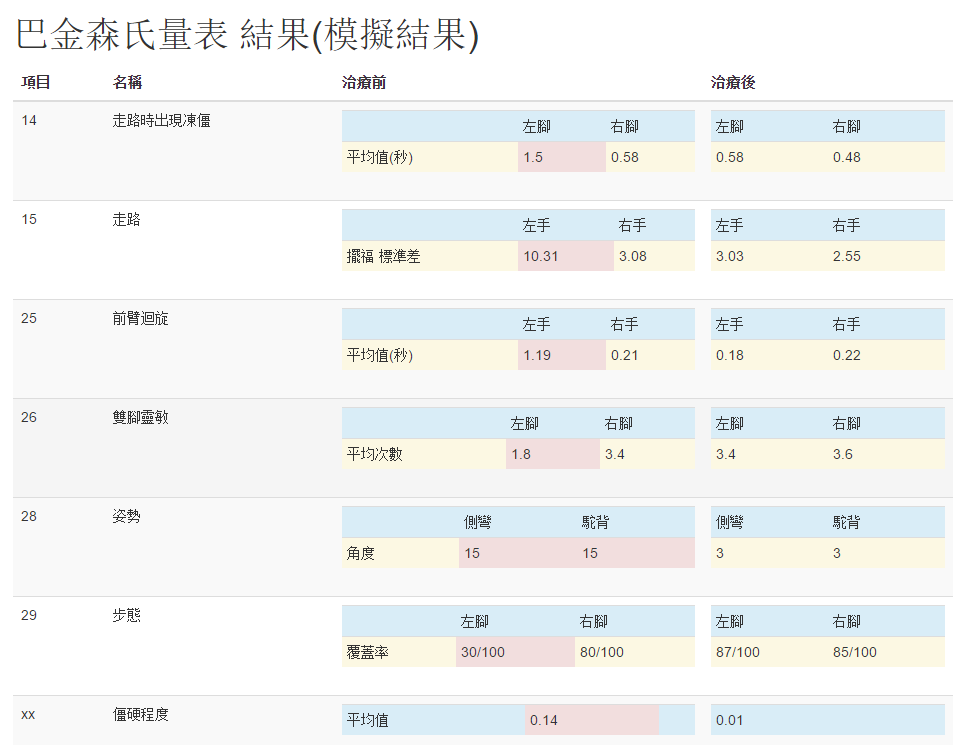Select the 走路時出現凍僵 row name

(161, 121)
